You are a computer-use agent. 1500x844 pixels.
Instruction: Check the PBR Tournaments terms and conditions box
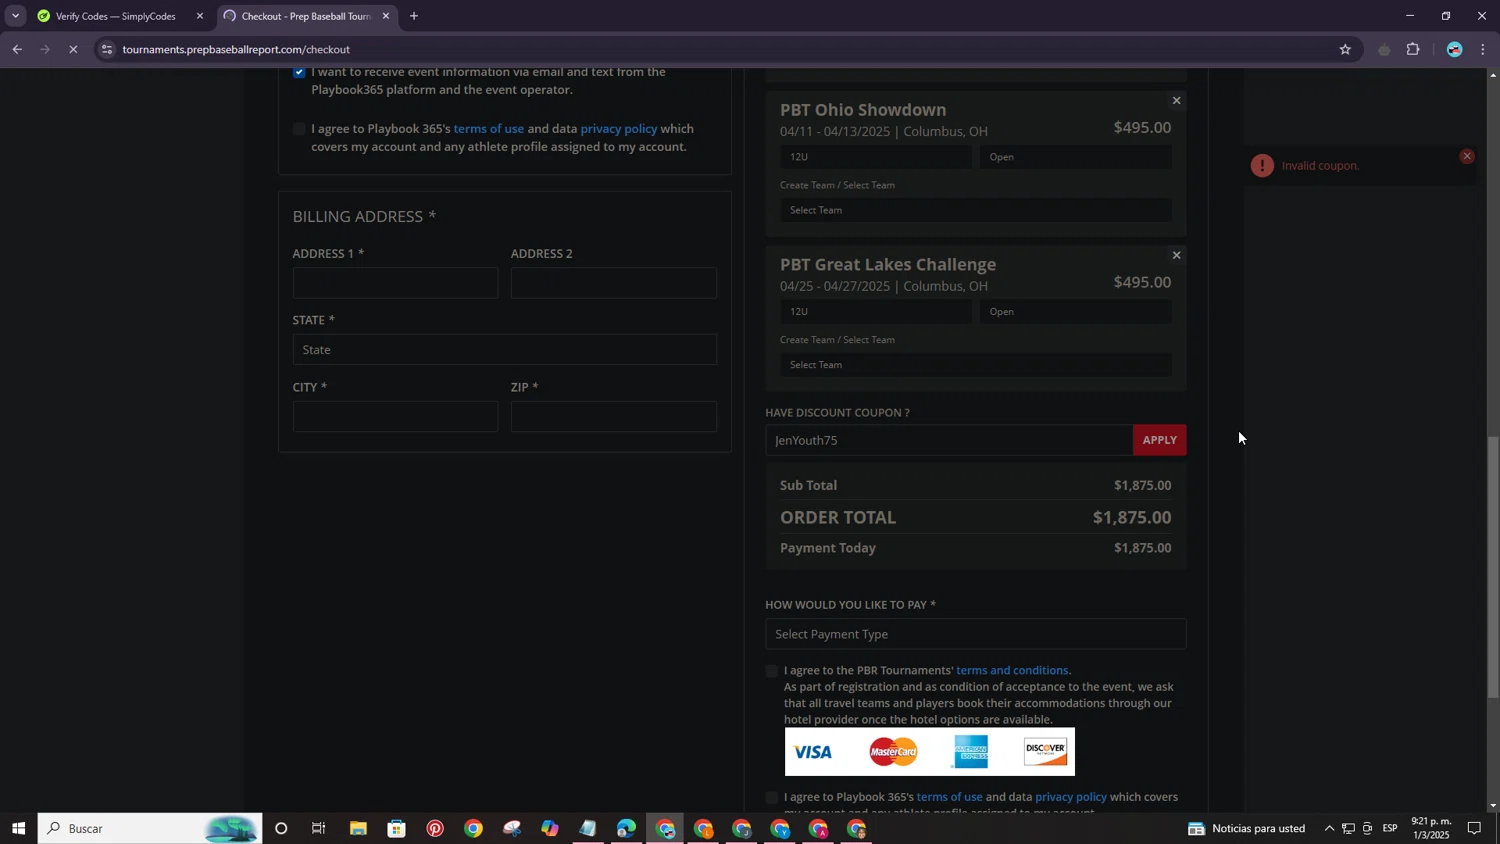(x=771, y=671)
